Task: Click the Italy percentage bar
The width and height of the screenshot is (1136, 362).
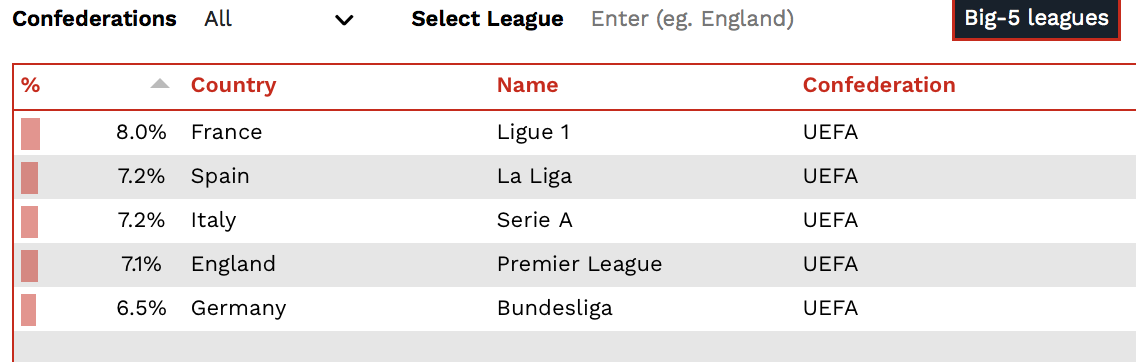Action: point(30,222)
